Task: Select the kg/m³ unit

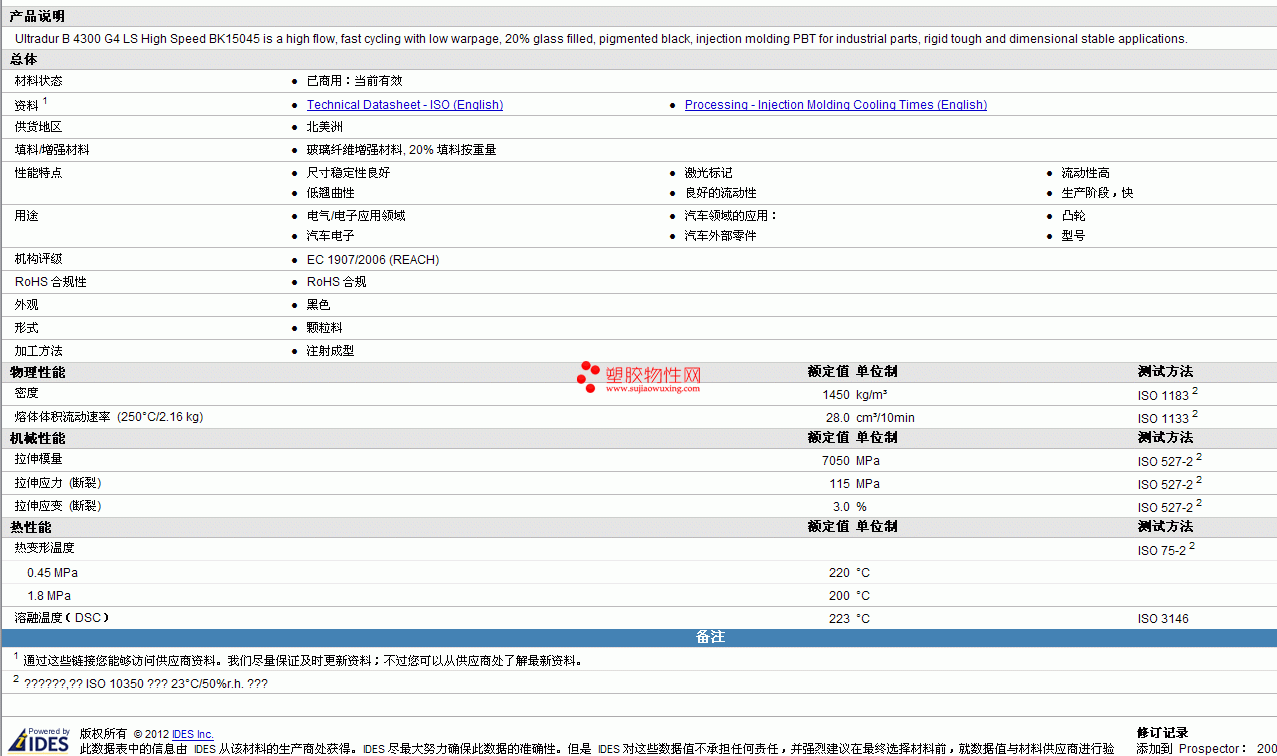Action: [x=871, y=395]
